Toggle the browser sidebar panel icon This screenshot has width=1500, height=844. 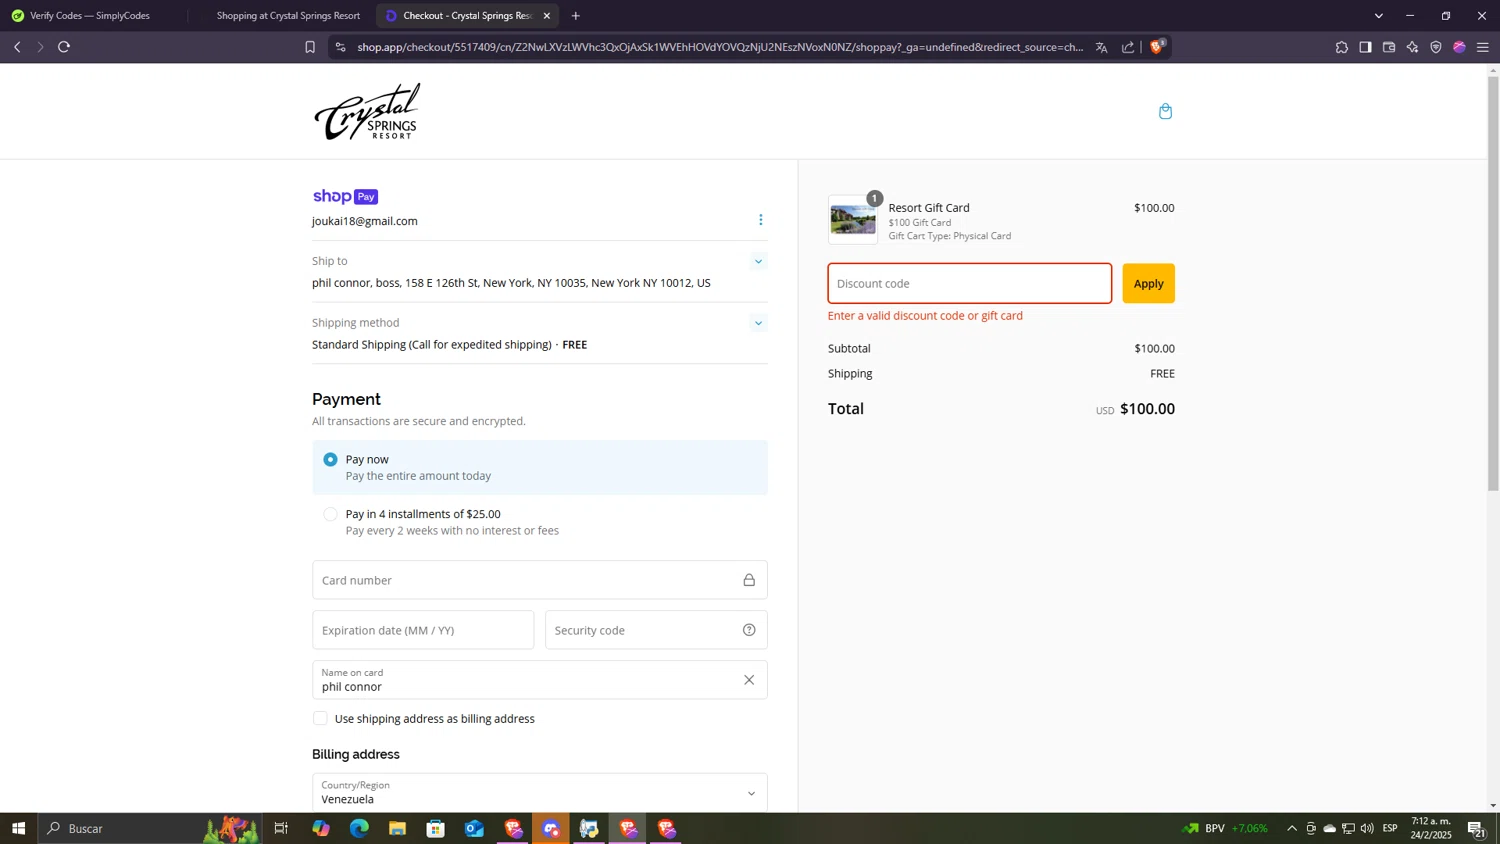[1365, 47]
